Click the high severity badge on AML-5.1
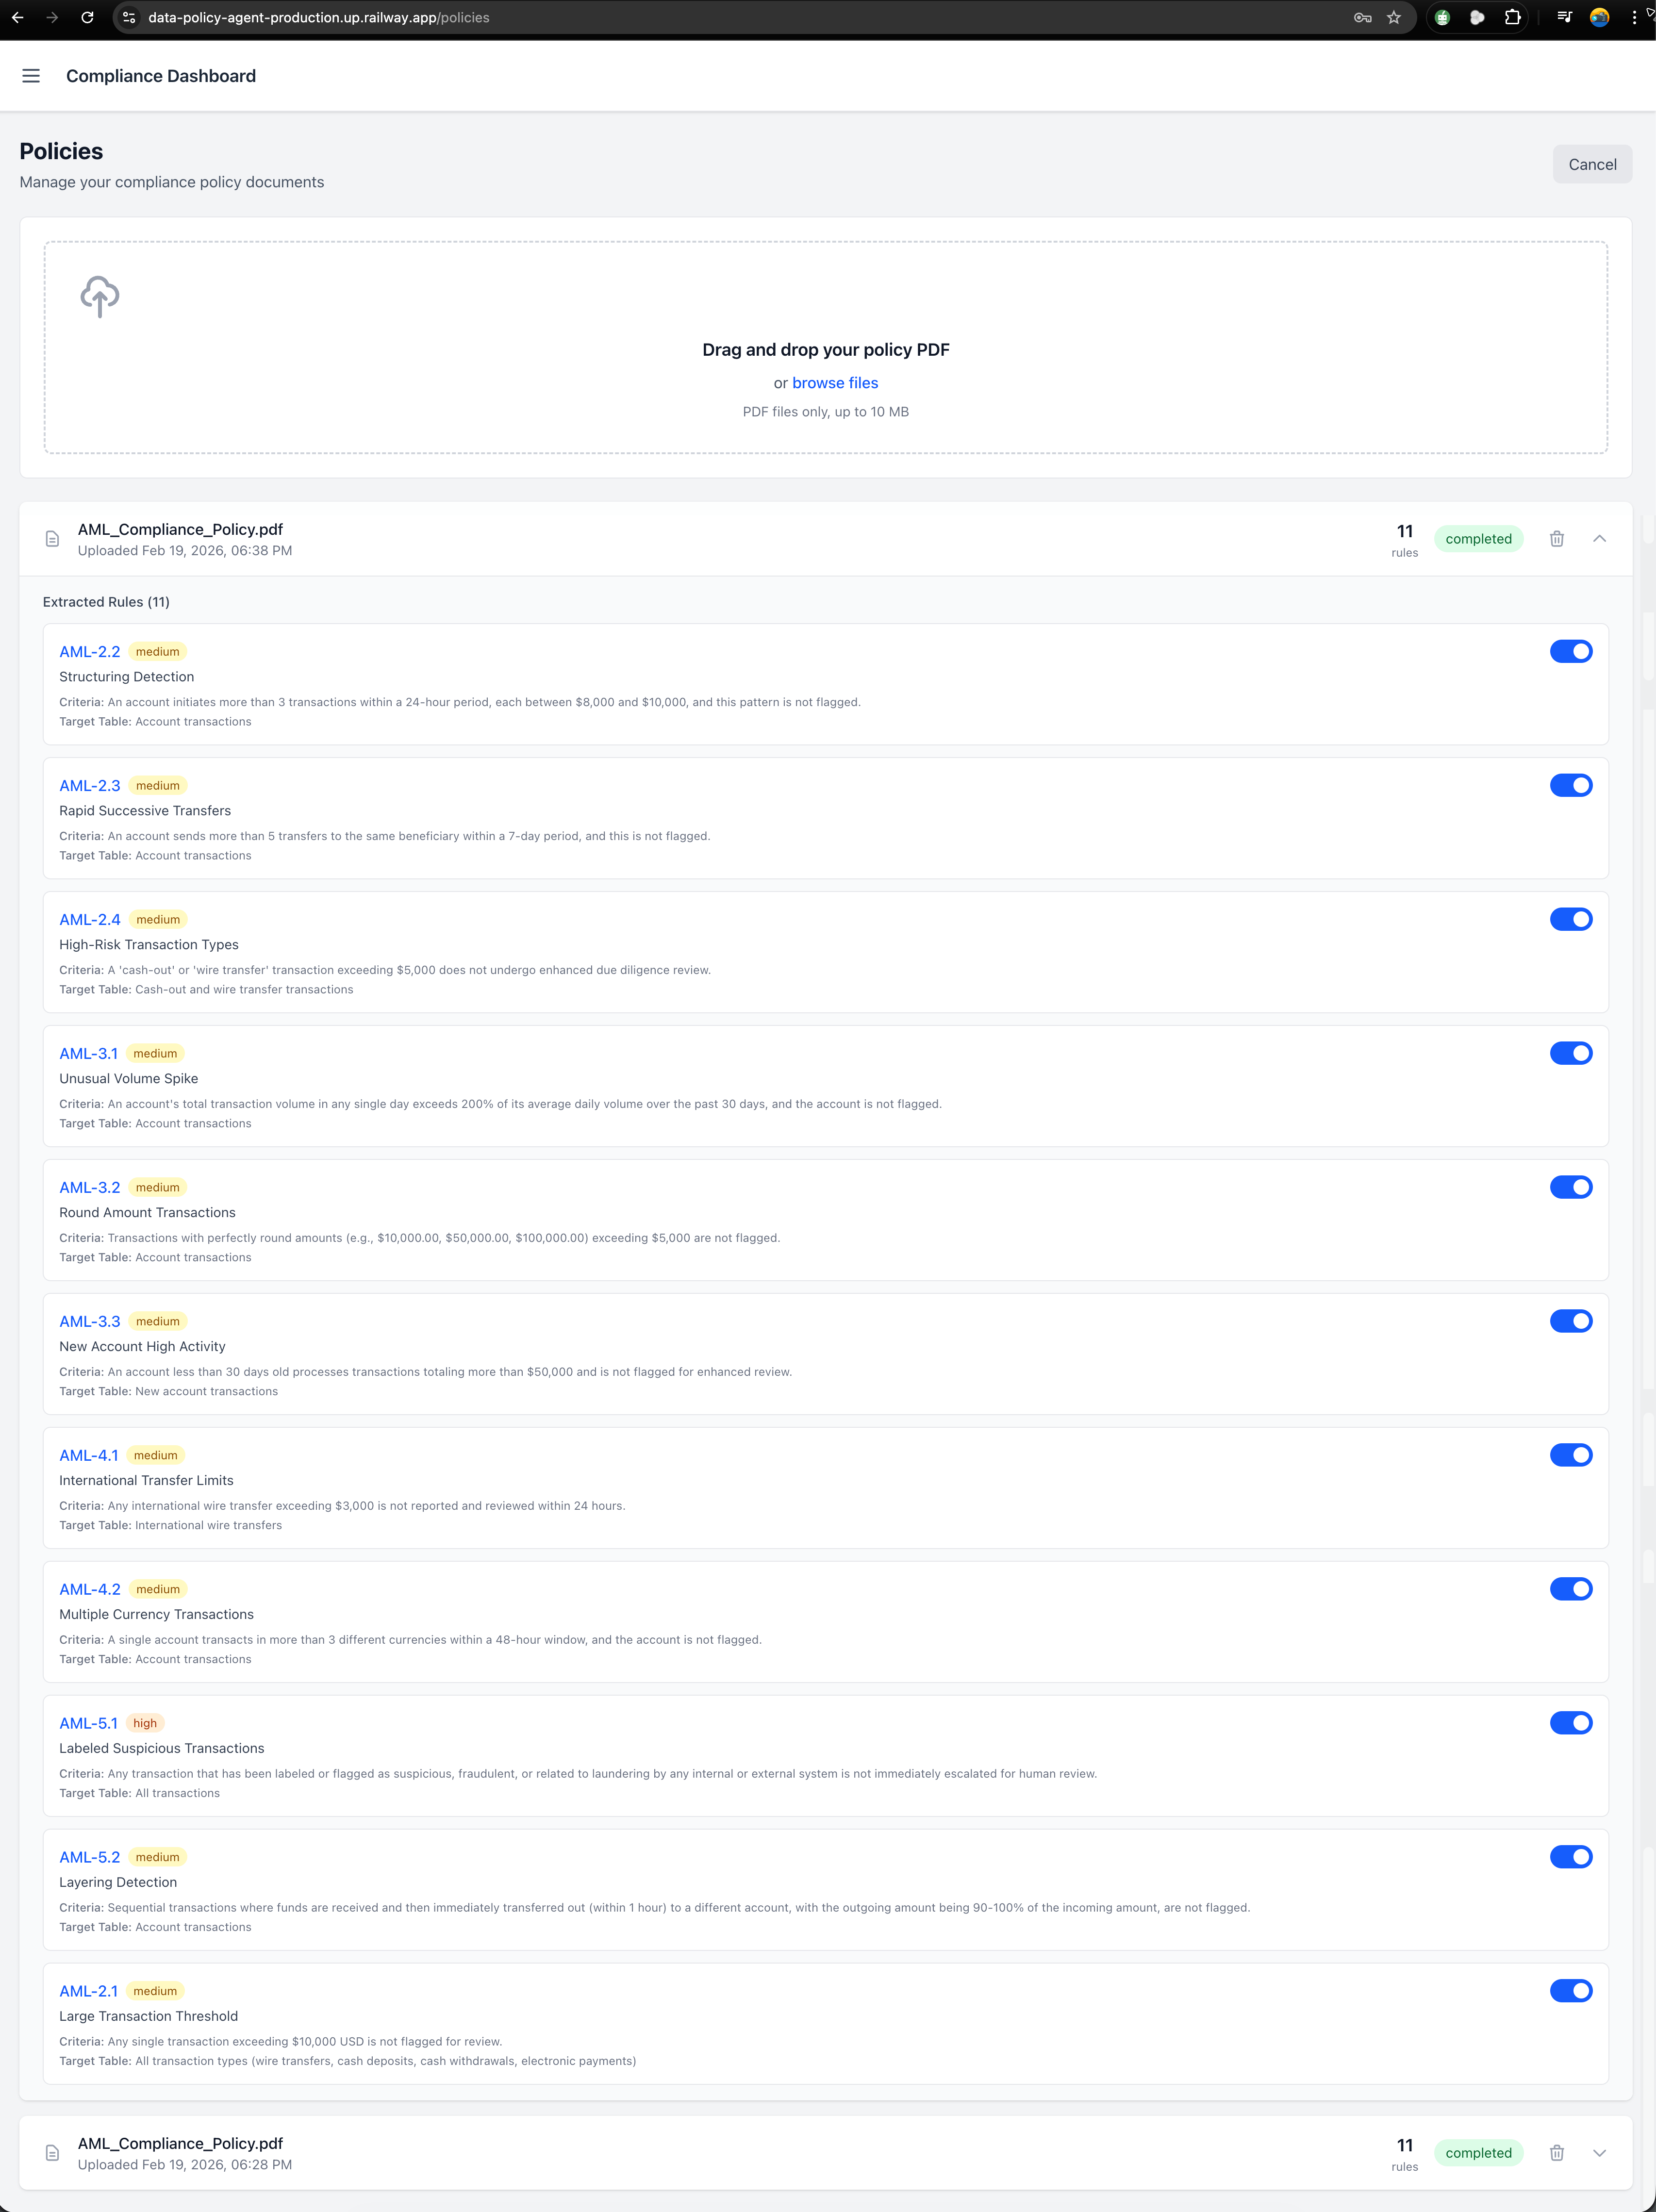This screenshot has height=2212, width=1656. point(145,1724)
